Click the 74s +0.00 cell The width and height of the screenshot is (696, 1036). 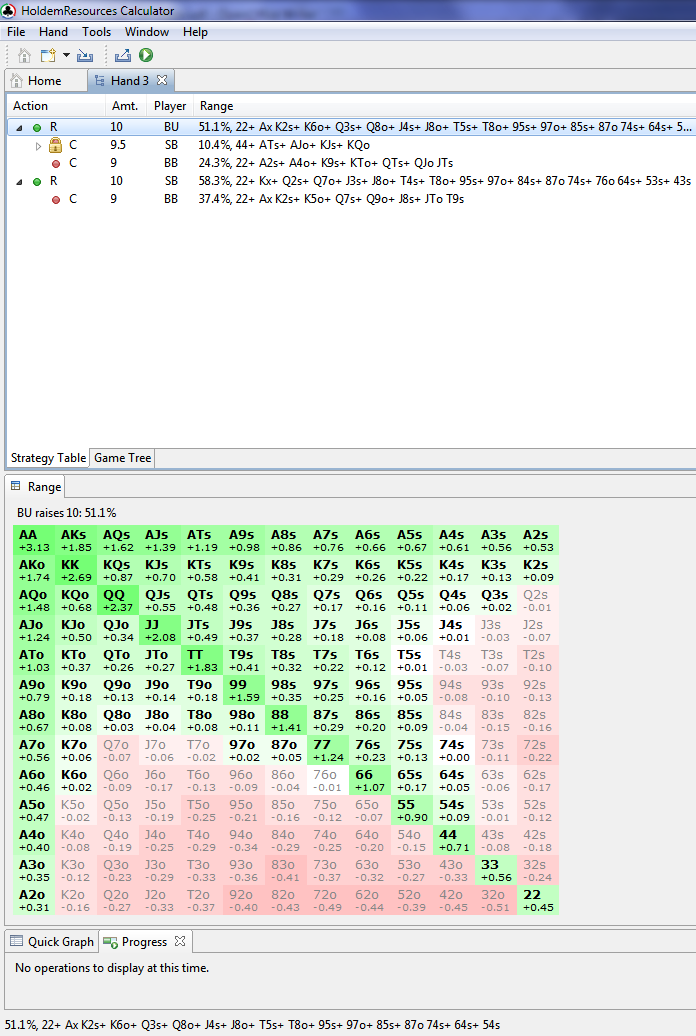[x=454, y=751]
